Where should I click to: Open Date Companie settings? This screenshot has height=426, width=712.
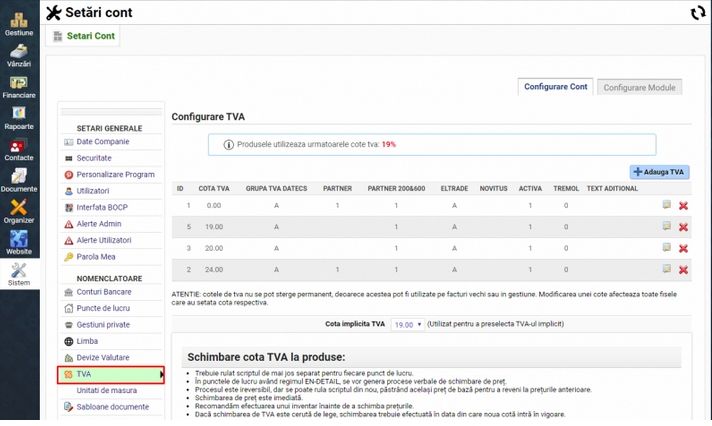102,142
